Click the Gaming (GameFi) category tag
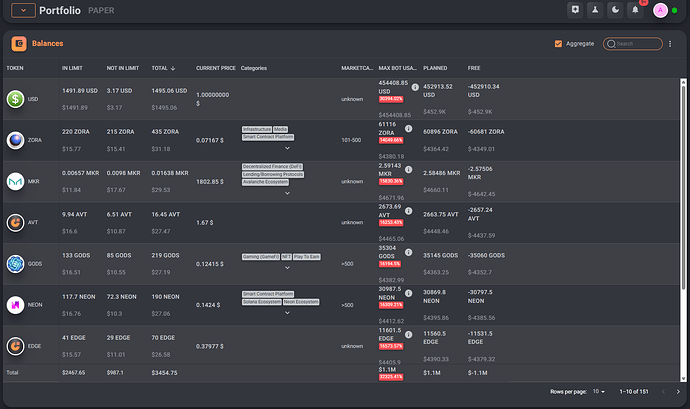The height and width of the screenshot is (409, 690). click(259, 257)
